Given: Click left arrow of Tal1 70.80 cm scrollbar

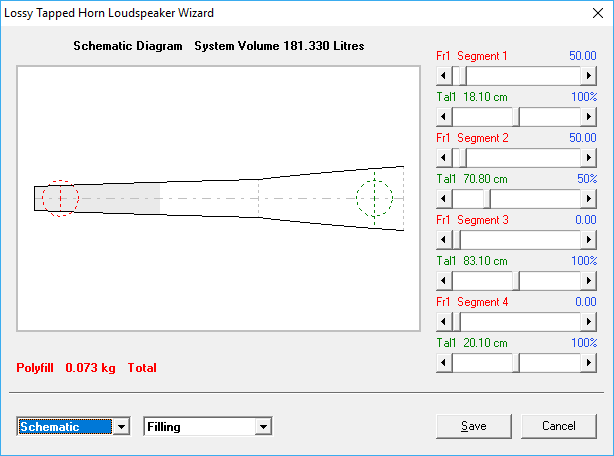Looking at the screenshot, I should coord(446,199).
